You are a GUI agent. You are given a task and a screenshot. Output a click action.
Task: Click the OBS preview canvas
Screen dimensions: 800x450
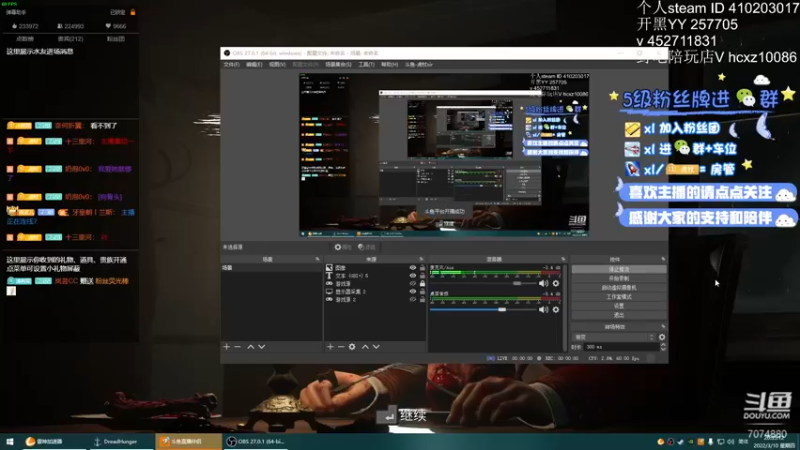(444, 155)
